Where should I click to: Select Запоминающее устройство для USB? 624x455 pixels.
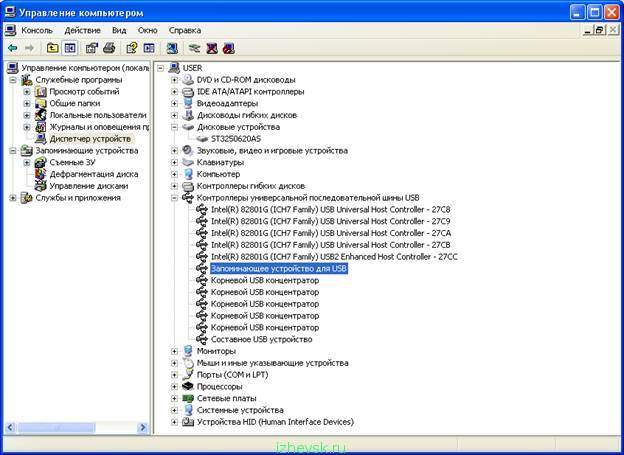coord(279,269)
